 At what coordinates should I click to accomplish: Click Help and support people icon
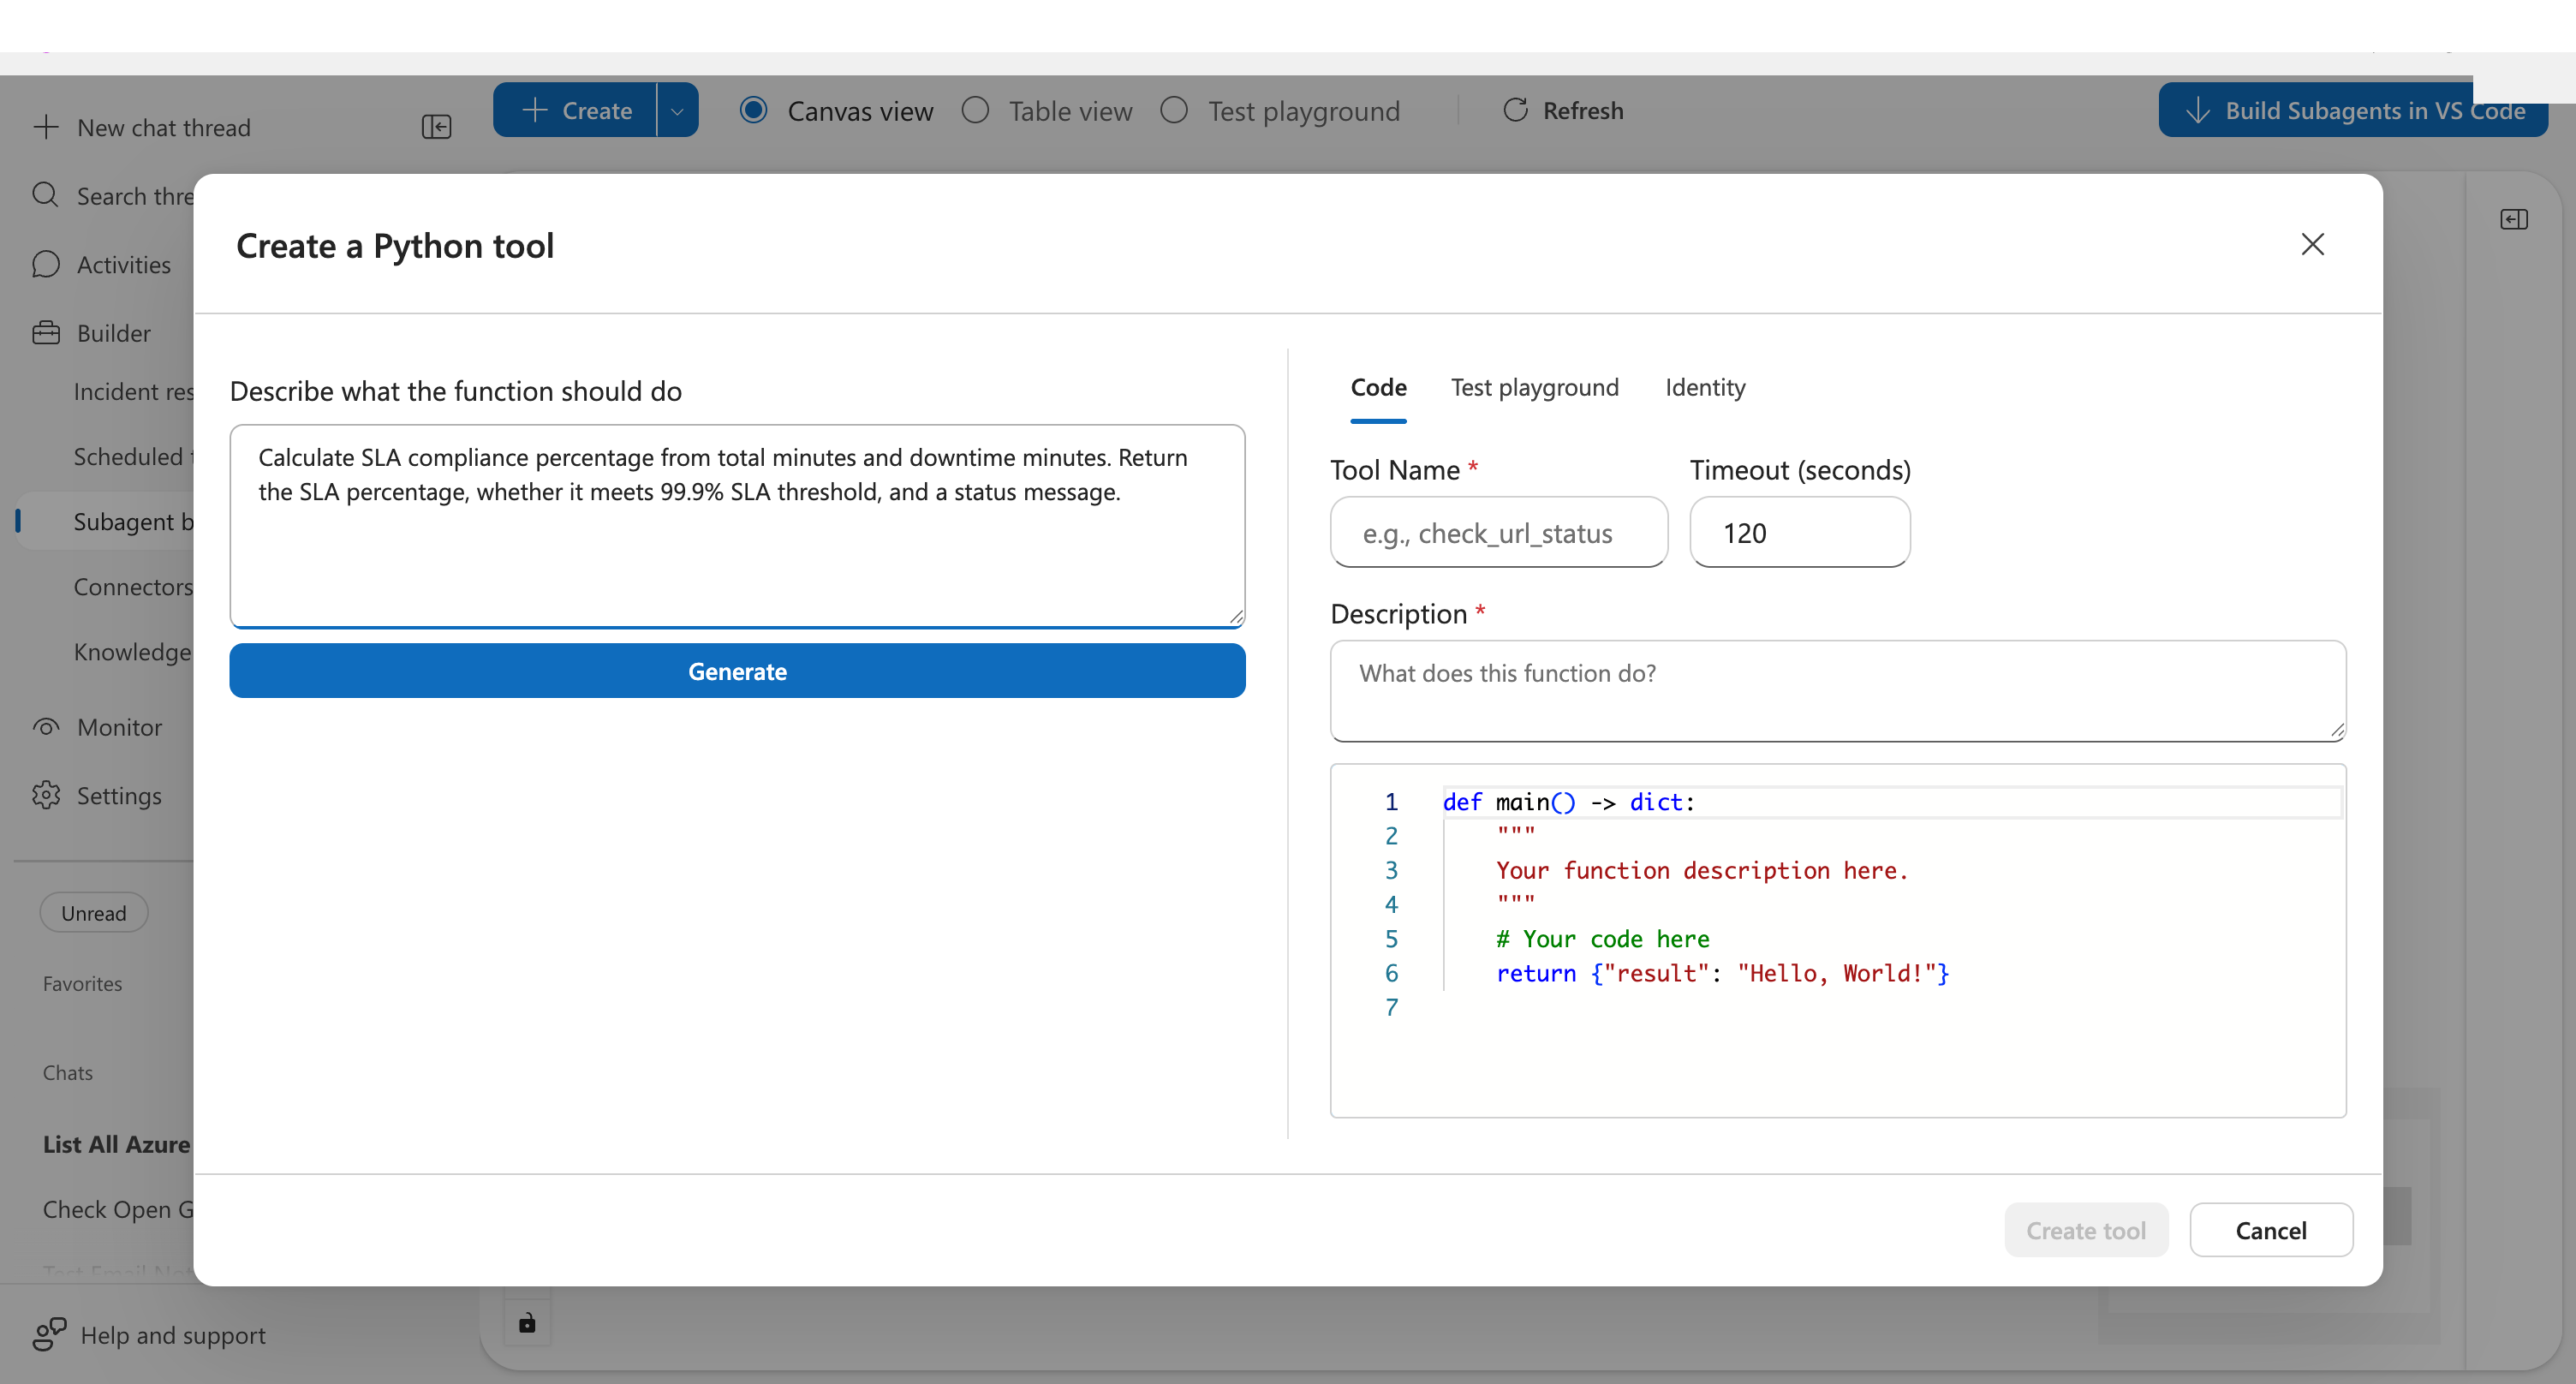pyautogui.click(x=49, y=1334)
